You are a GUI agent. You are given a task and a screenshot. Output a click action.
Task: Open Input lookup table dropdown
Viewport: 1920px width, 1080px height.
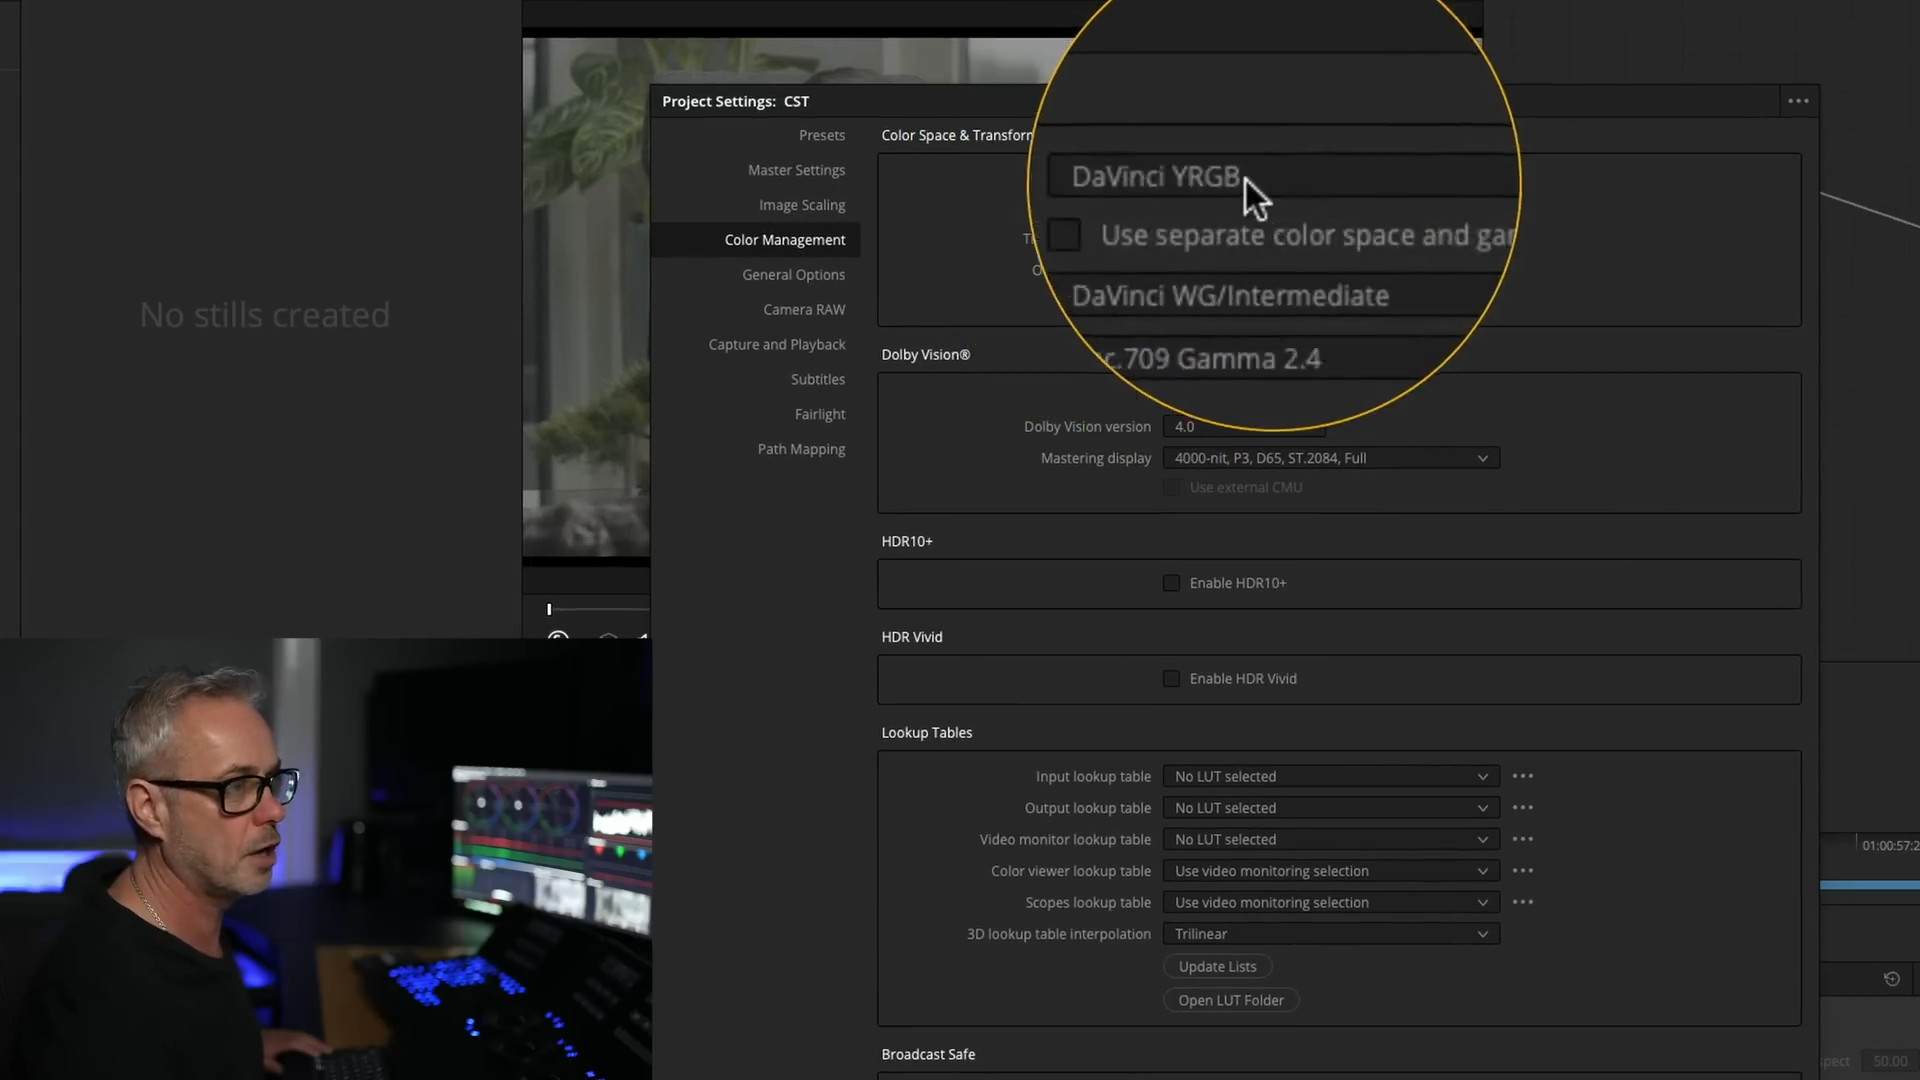(x=1331, y=776)
